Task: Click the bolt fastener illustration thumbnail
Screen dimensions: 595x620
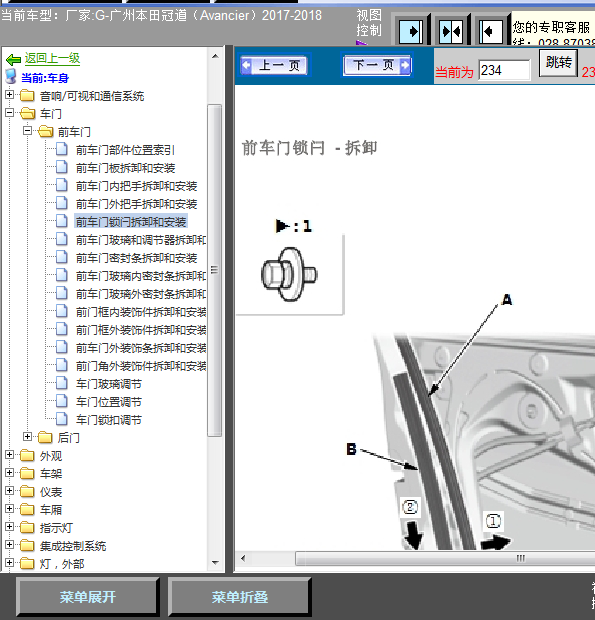Action: (x=290, y=274)
